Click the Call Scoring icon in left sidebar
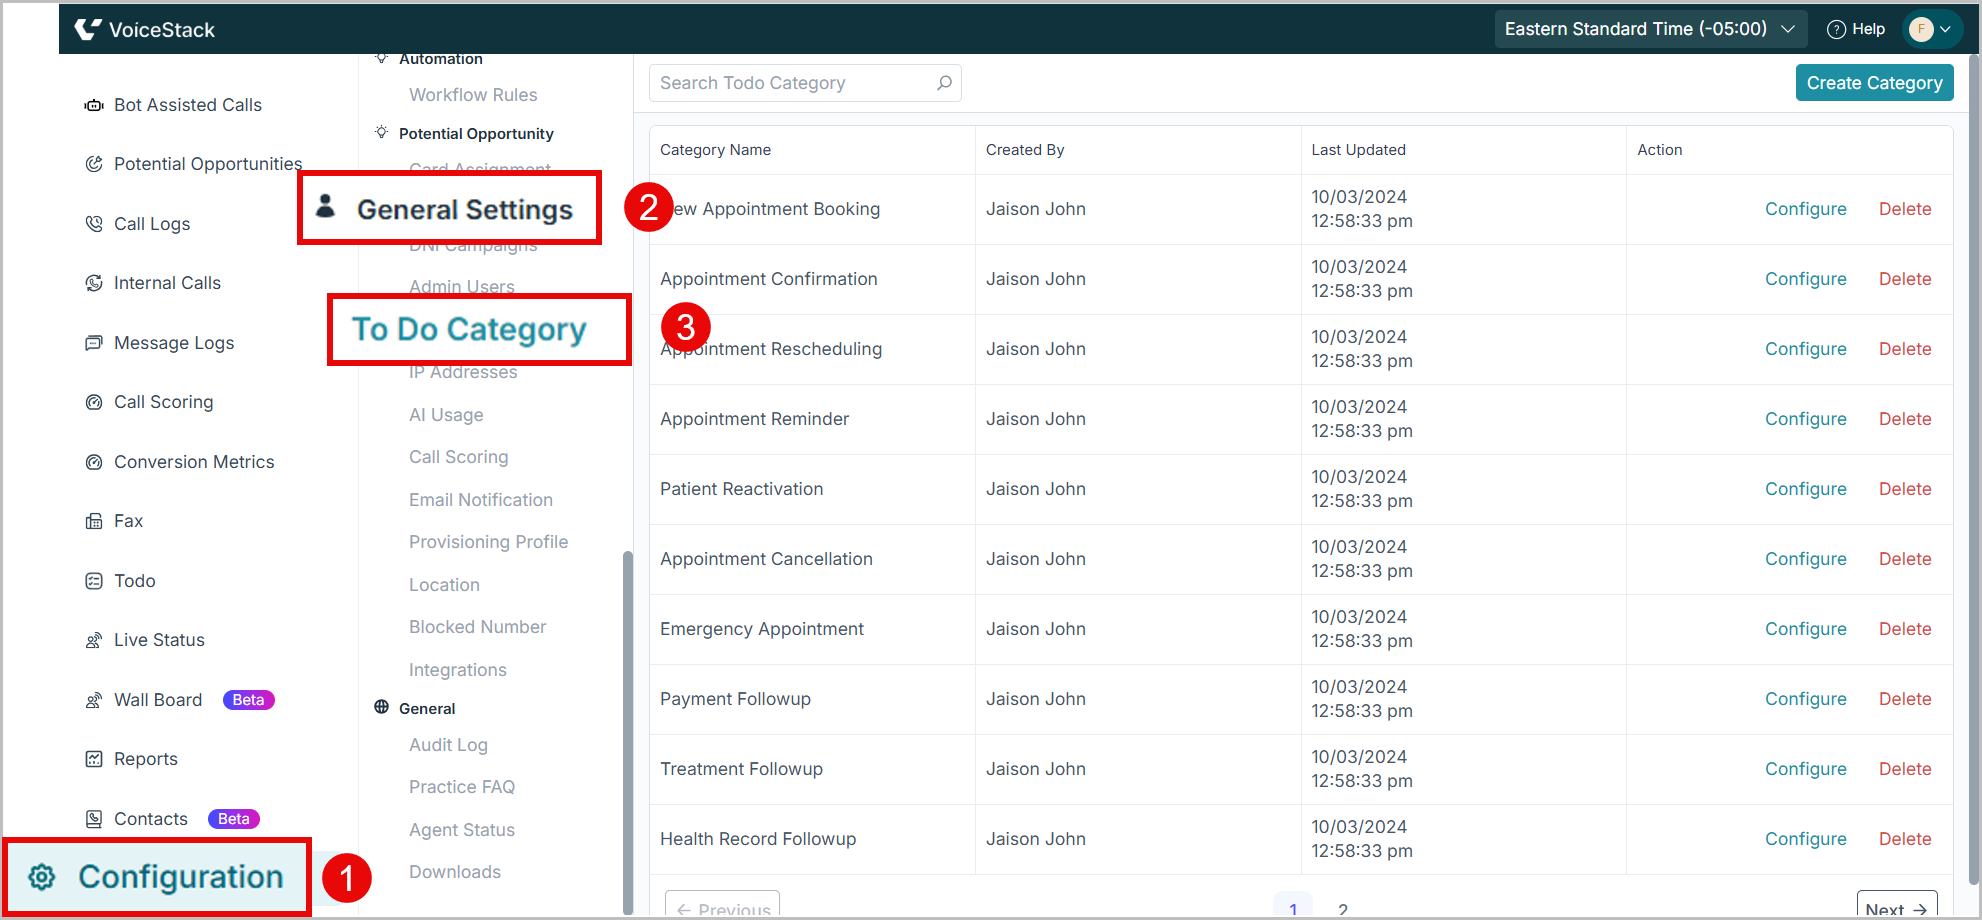The image size is (1982, 920). 94,402
